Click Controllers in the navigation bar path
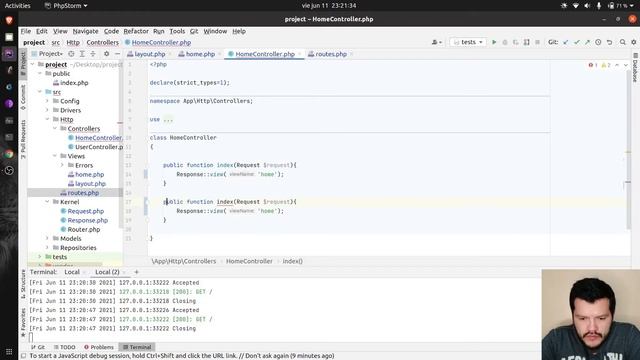The width and height of the screenshot is (640, 360). 102,42
